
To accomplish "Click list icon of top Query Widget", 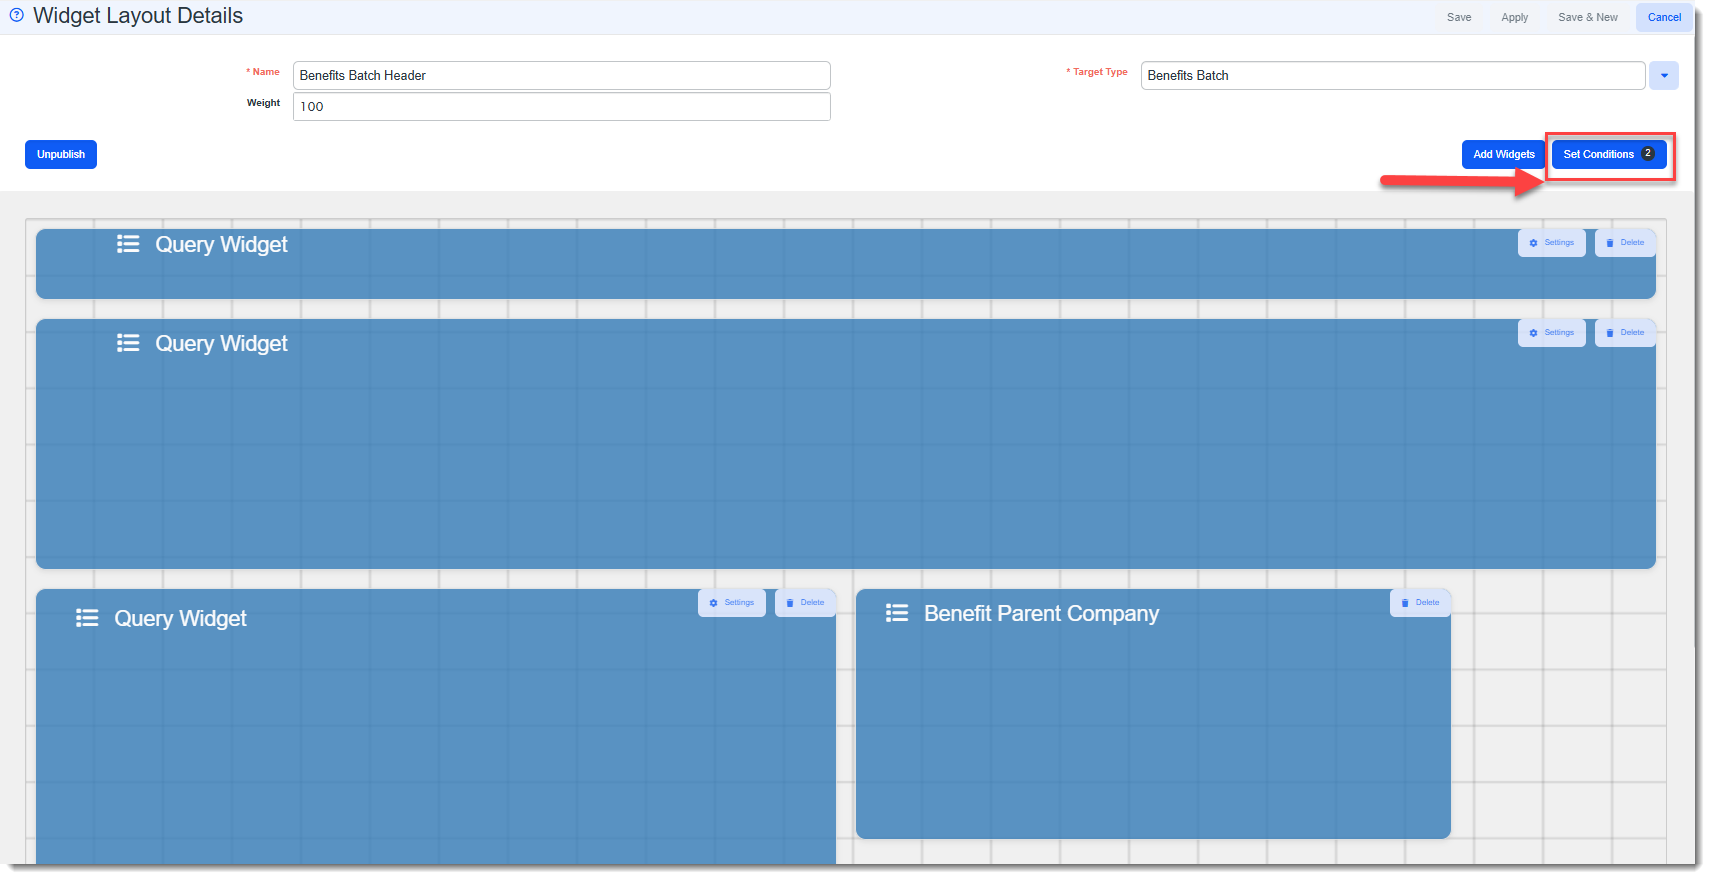I will 128,244.
